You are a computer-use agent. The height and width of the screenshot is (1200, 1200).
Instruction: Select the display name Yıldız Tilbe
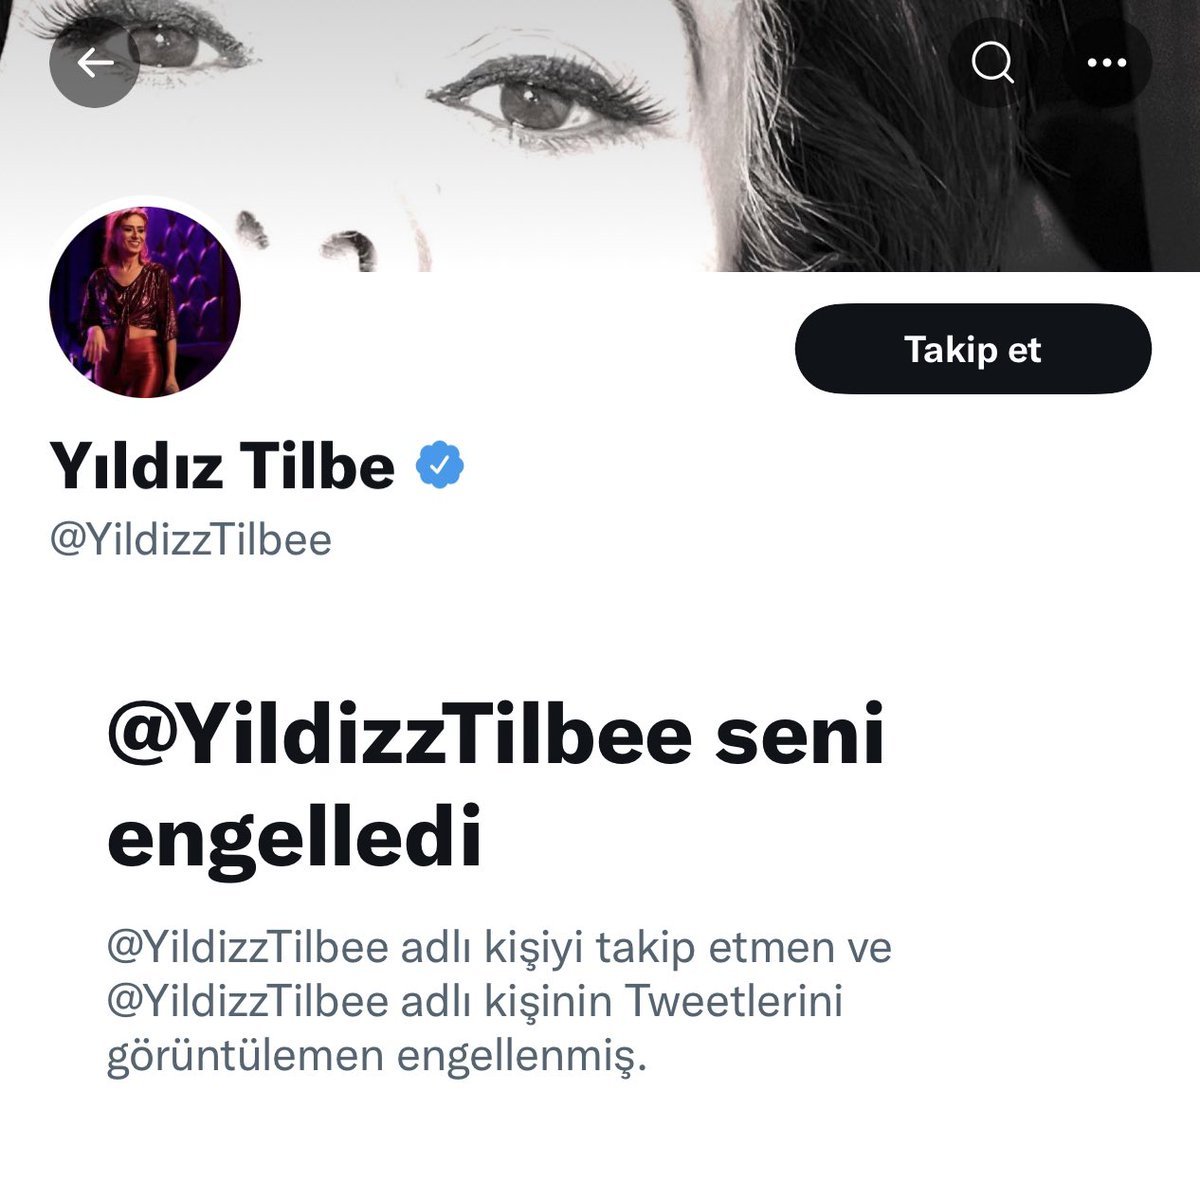[x=222, y=466]
